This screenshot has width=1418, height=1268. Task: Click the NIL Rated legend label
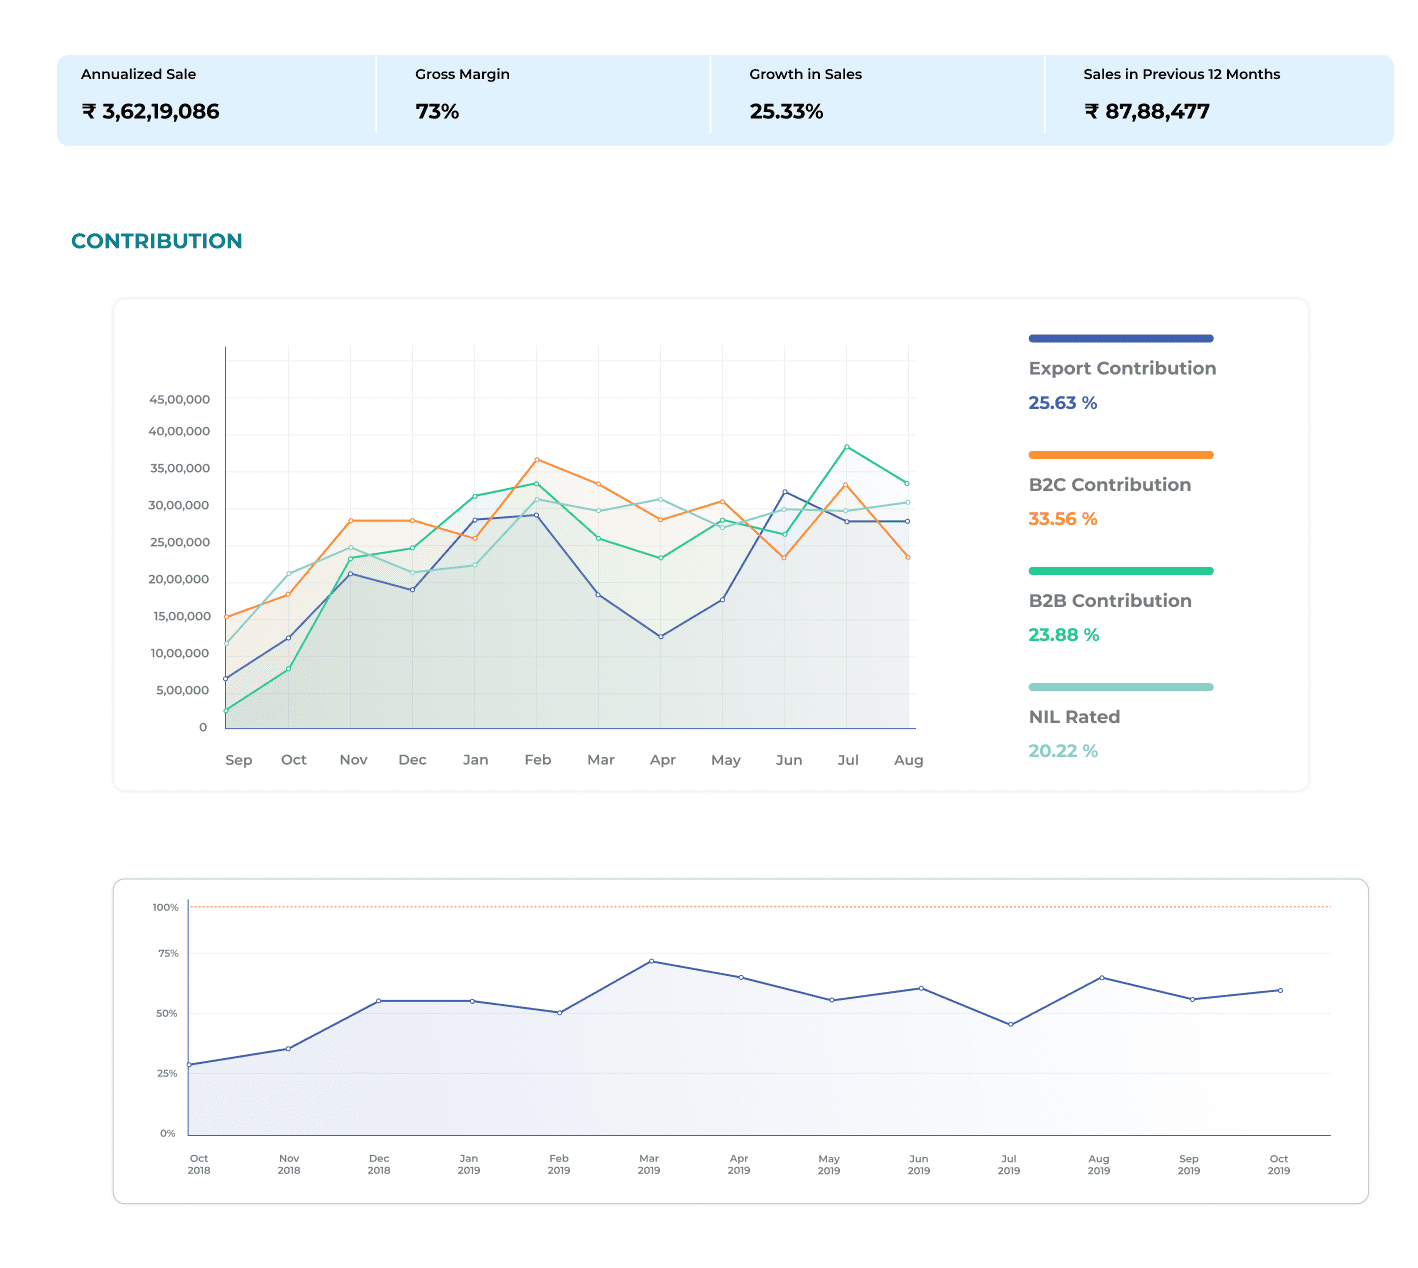[1074, 717]
